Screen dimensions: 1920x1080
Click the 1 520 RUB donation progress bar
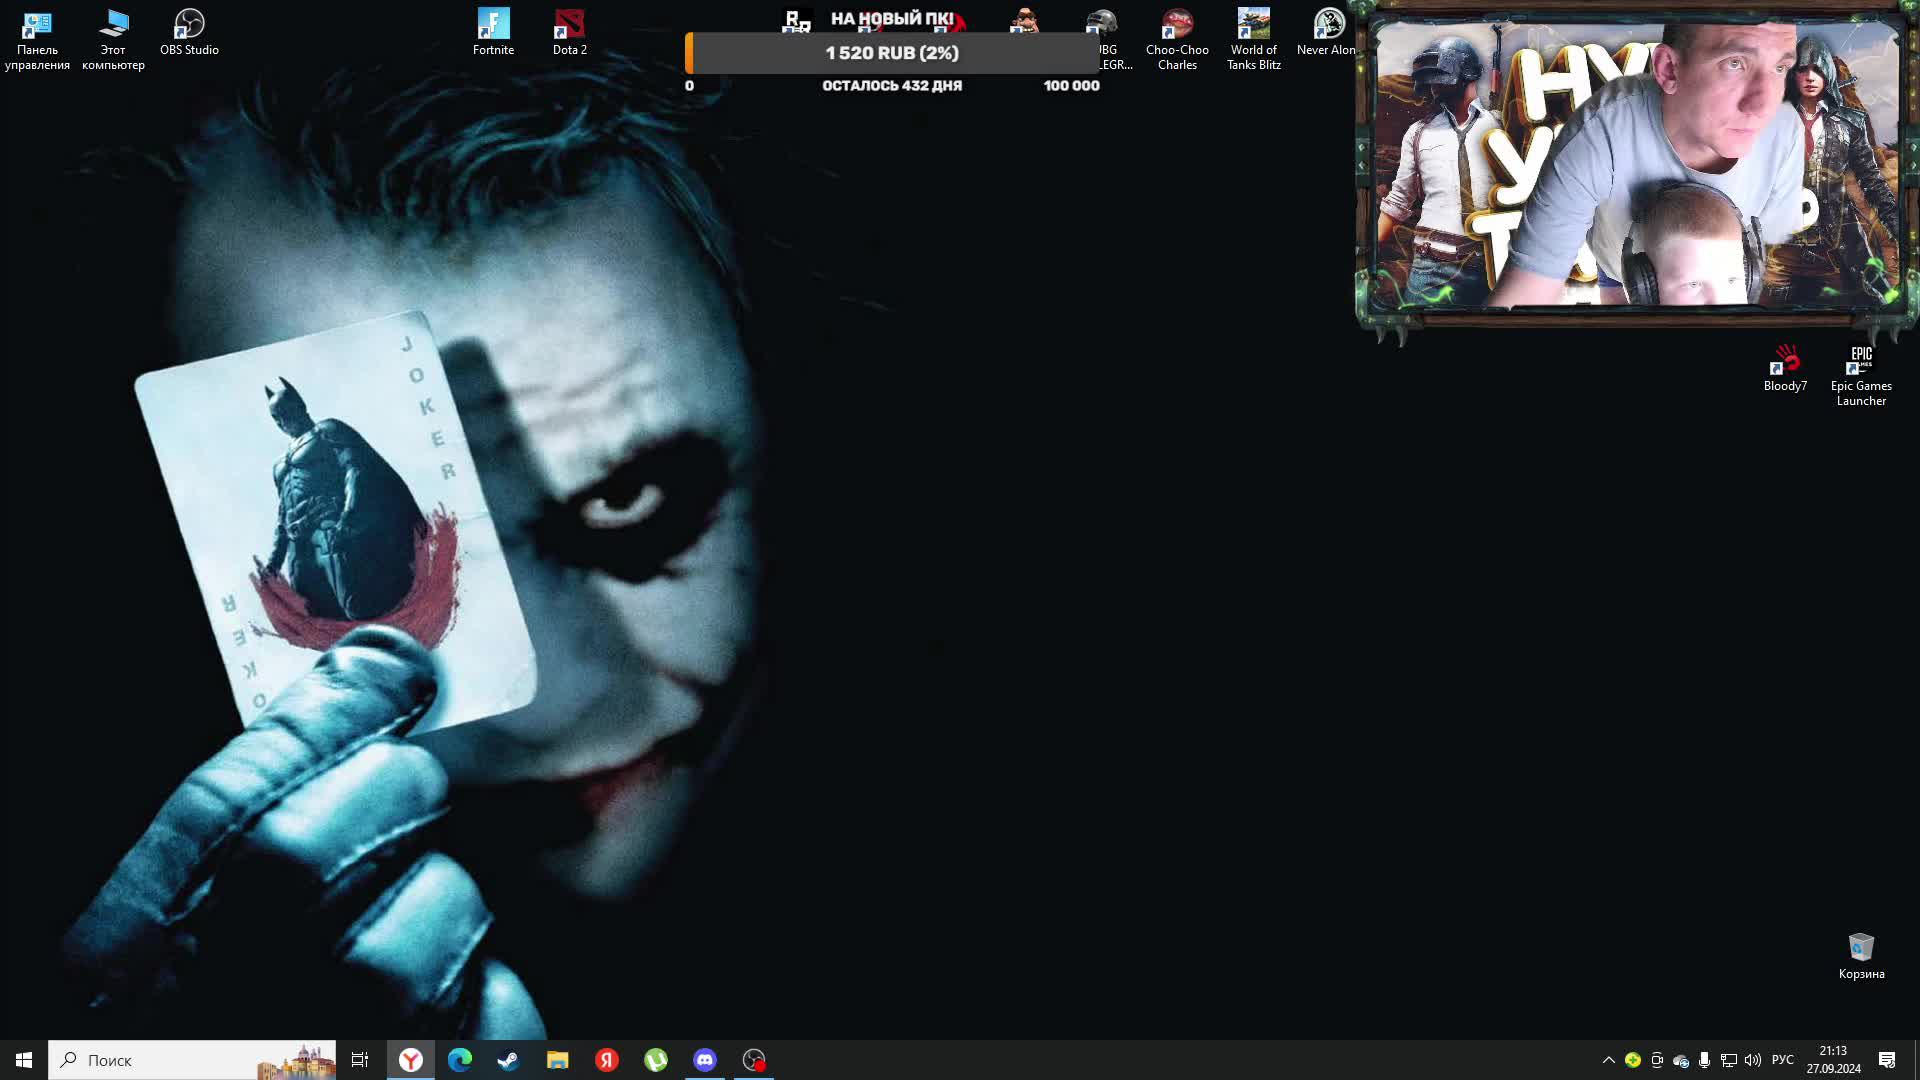pyautogui.click(x=892, y=53)
